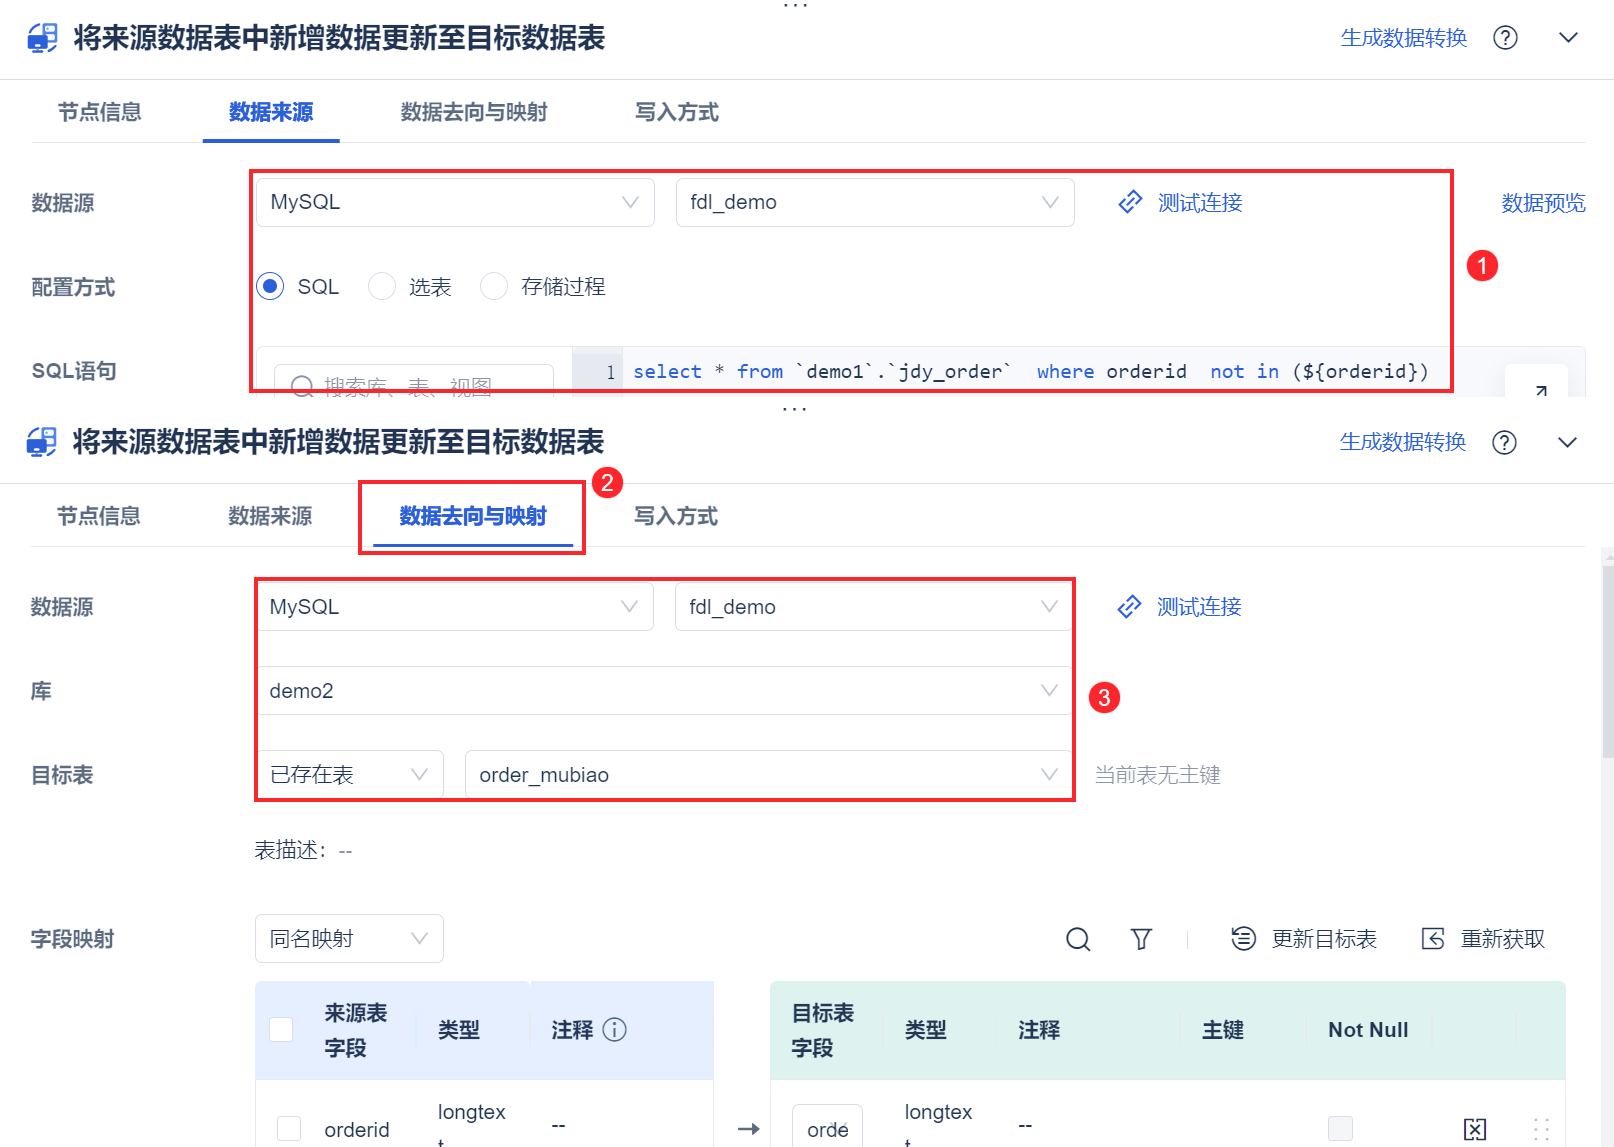Click the Not Null column header
This screenshot has height=1147, width=1614.
coord(1368,1029)
